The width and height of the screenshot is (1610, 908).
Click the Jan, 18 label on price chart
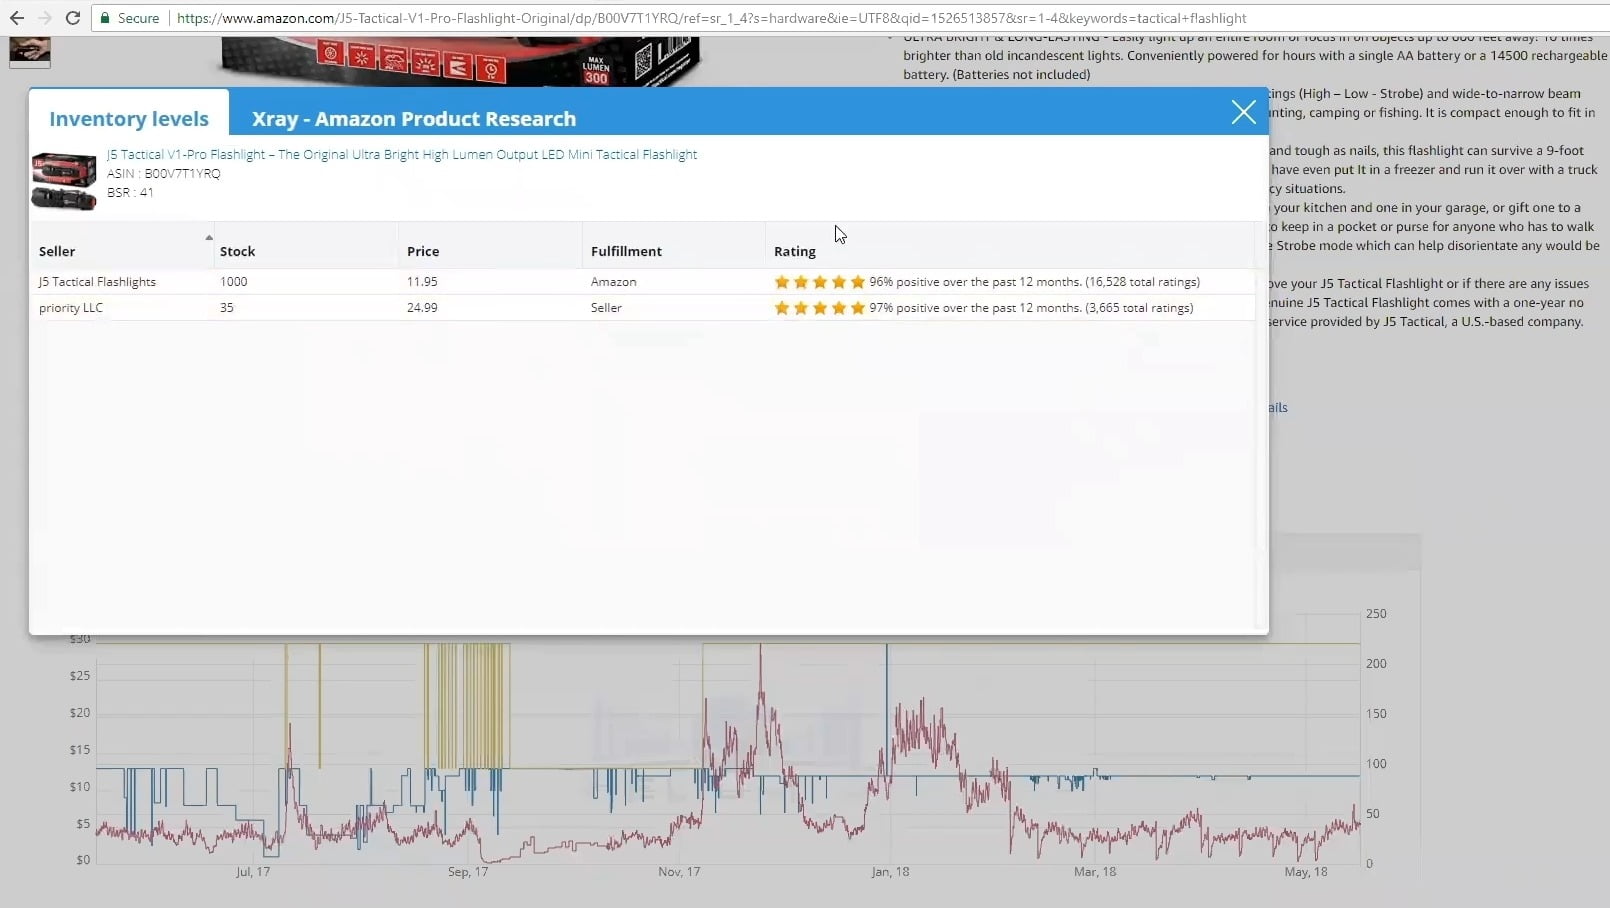[x=890, y=872]
